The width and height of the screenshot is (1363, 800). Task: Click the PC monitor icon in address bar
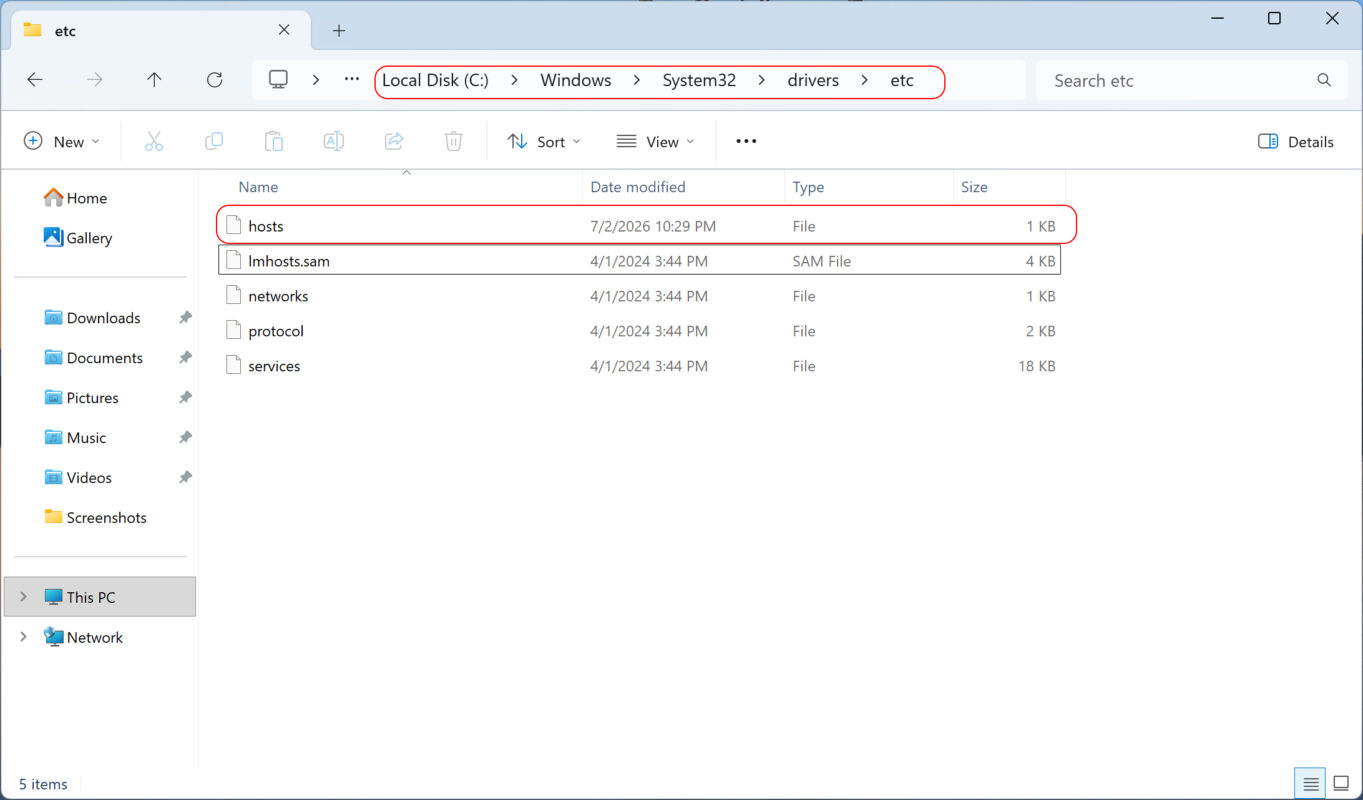[278, 80]
